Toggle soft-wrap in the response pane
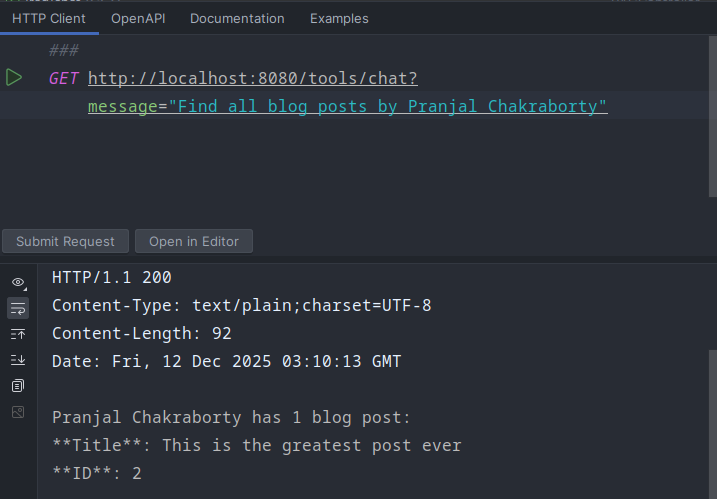This screenshot has height=499, width=717. pos(18,308)
